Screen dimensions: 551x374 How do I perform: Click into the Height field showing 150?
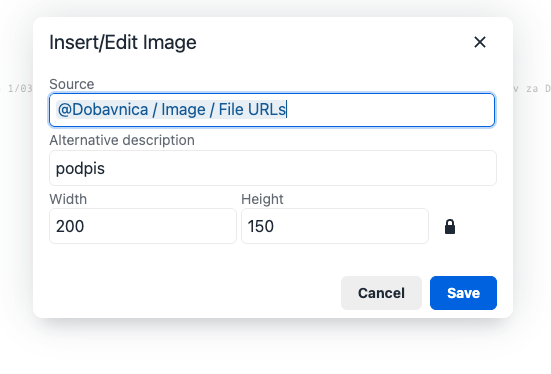(x=335, y=226)
